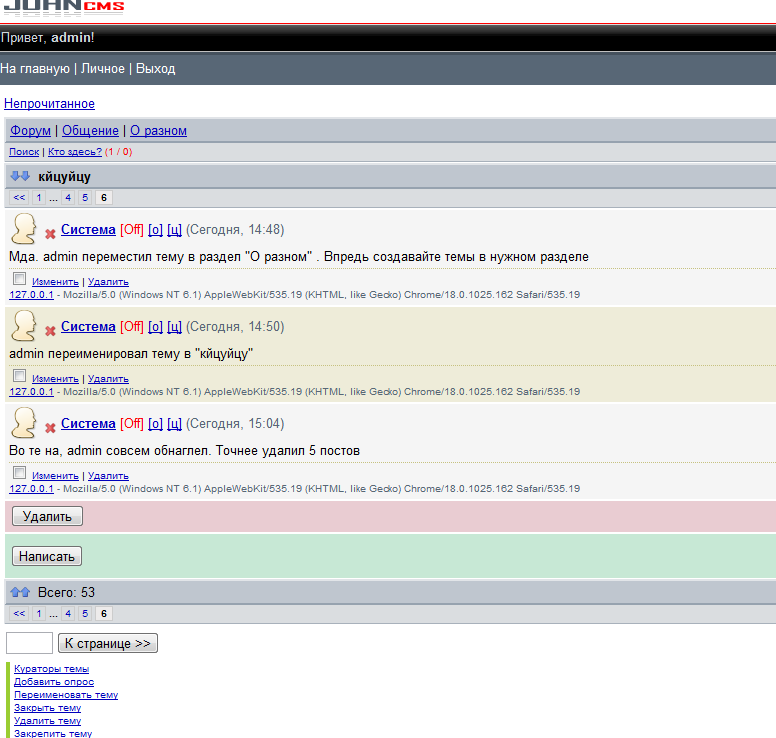
Task: Click the down arrows icon beside topic title
Action: pos(20,177)
